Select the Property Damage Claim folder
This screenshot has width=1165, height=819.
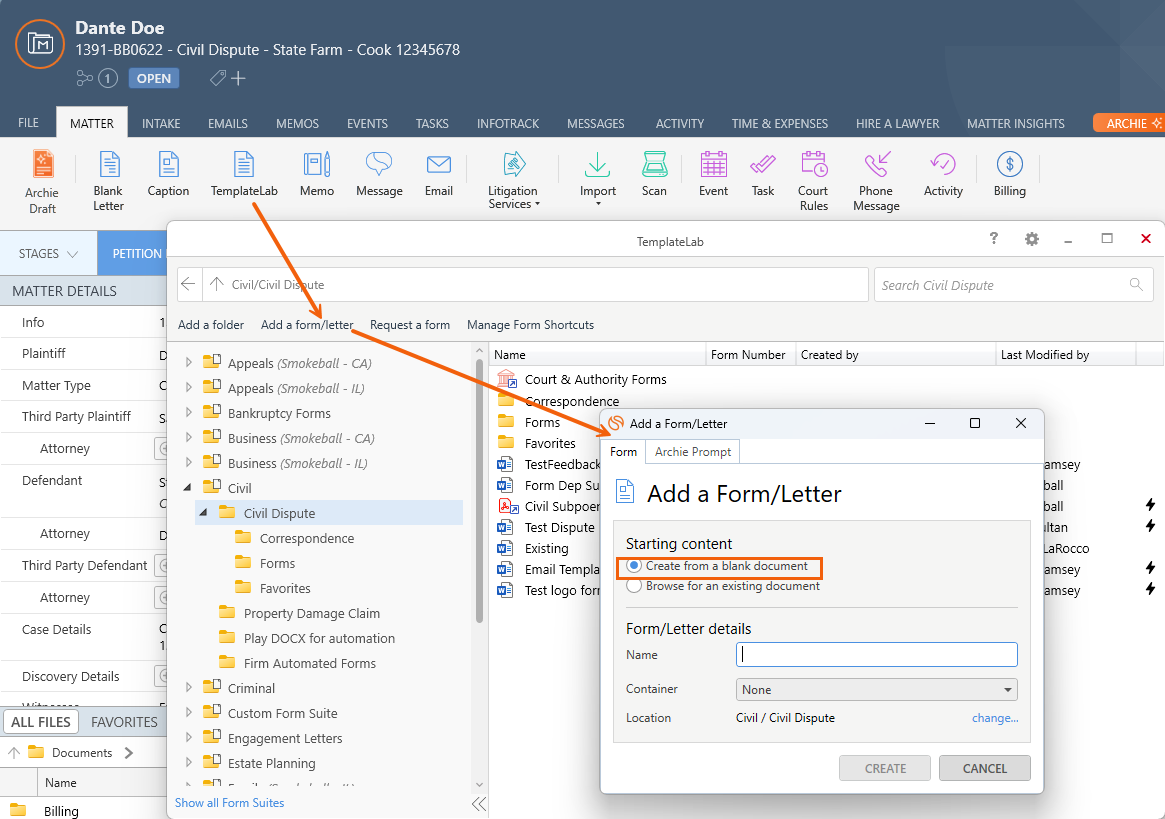point(311,613)
